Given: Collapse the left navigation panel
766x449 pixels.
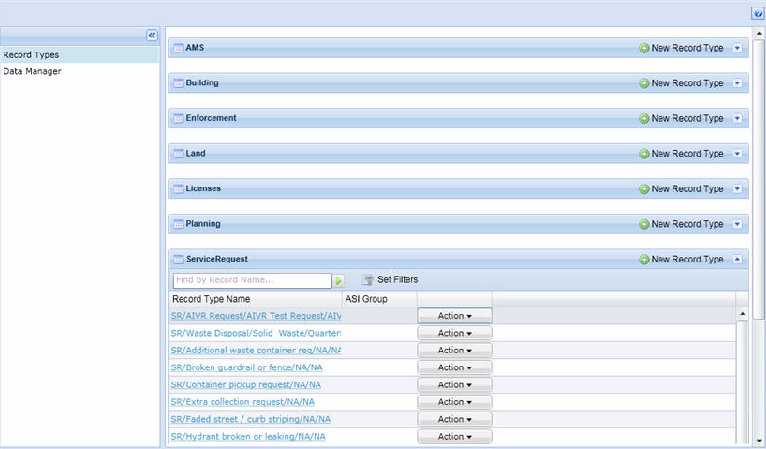Looking at the screenshot, I should (152, 35).
